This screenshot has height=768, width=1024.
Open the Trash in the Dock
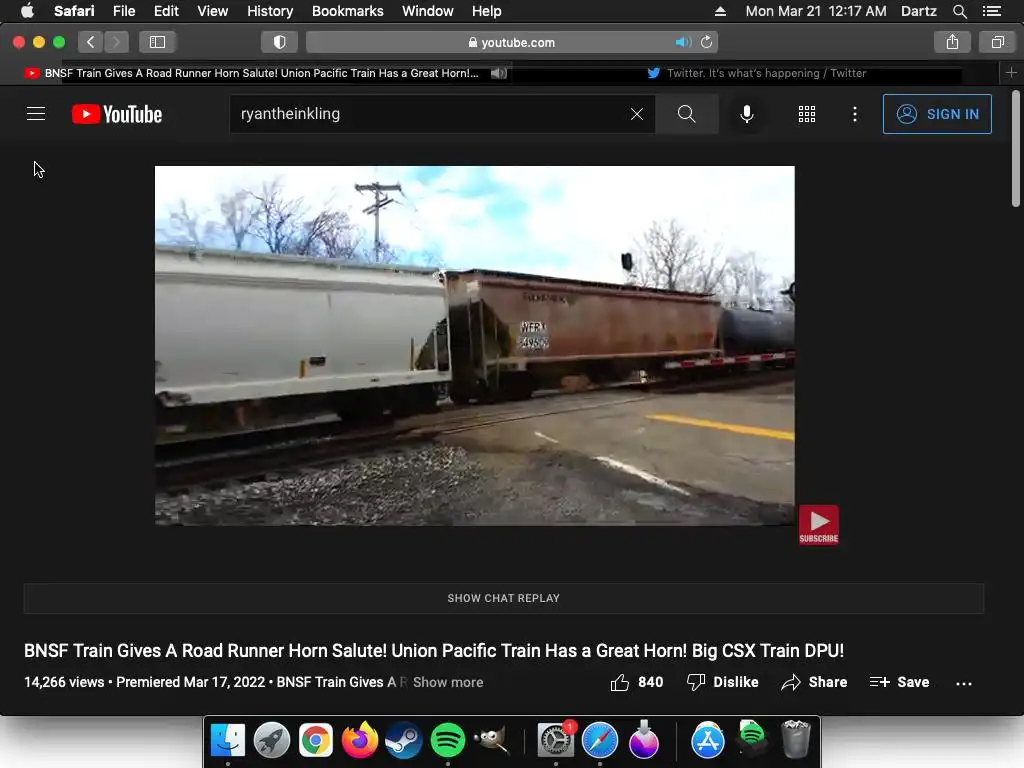pos(795,739)
